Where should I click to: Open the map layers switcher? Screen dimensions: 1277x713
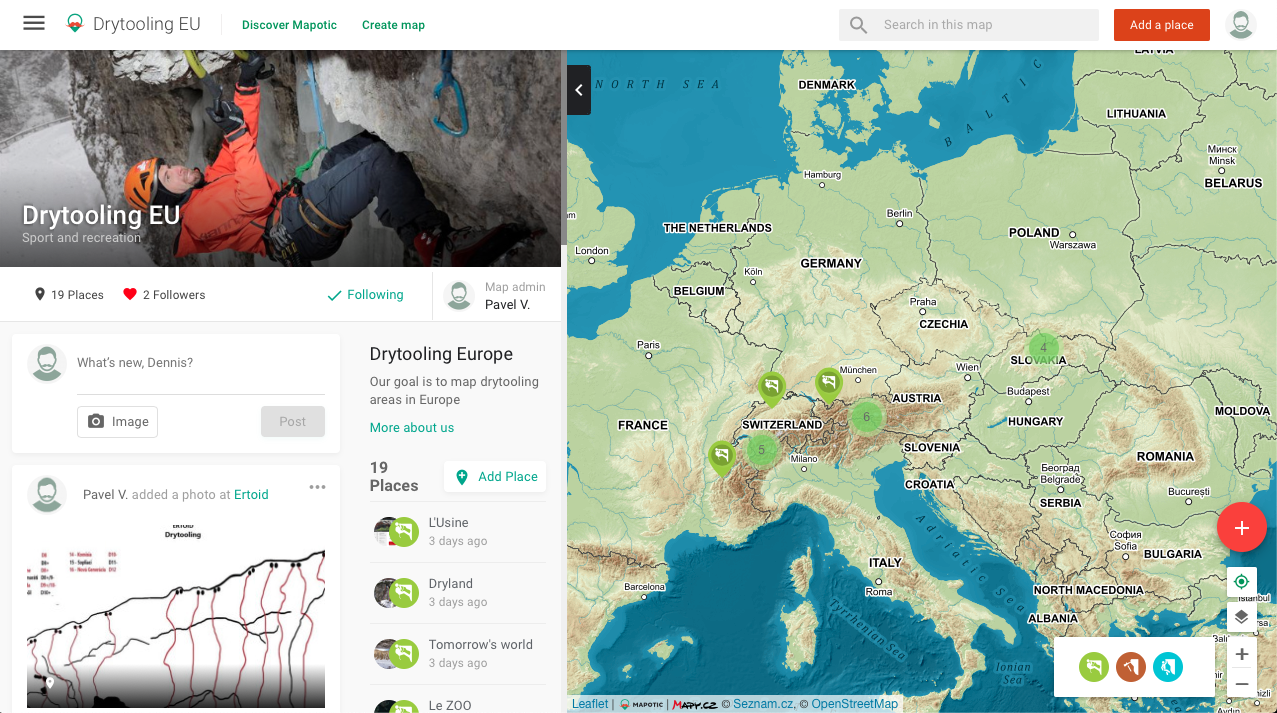click(1241, 617)
